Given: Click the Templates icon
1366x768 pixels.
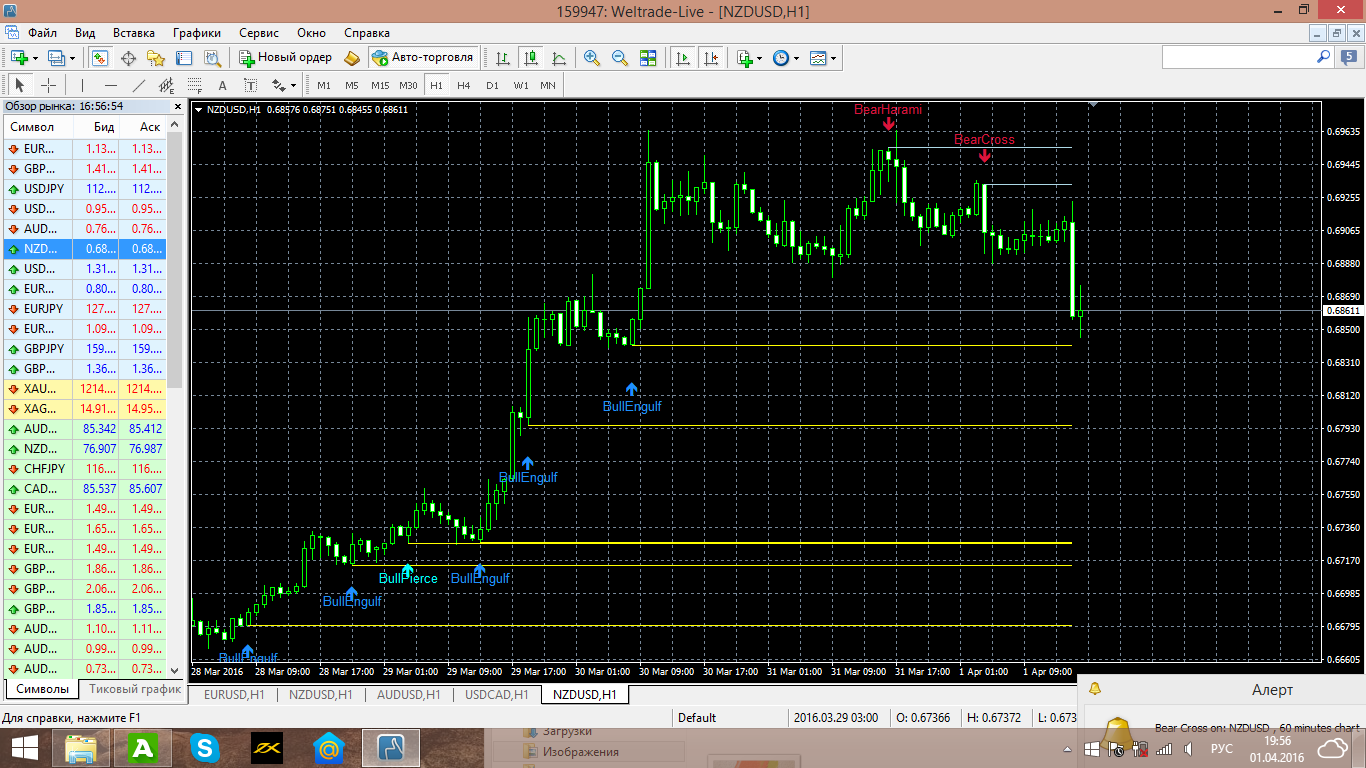Looking at the screenshot, I should (818, 58).
